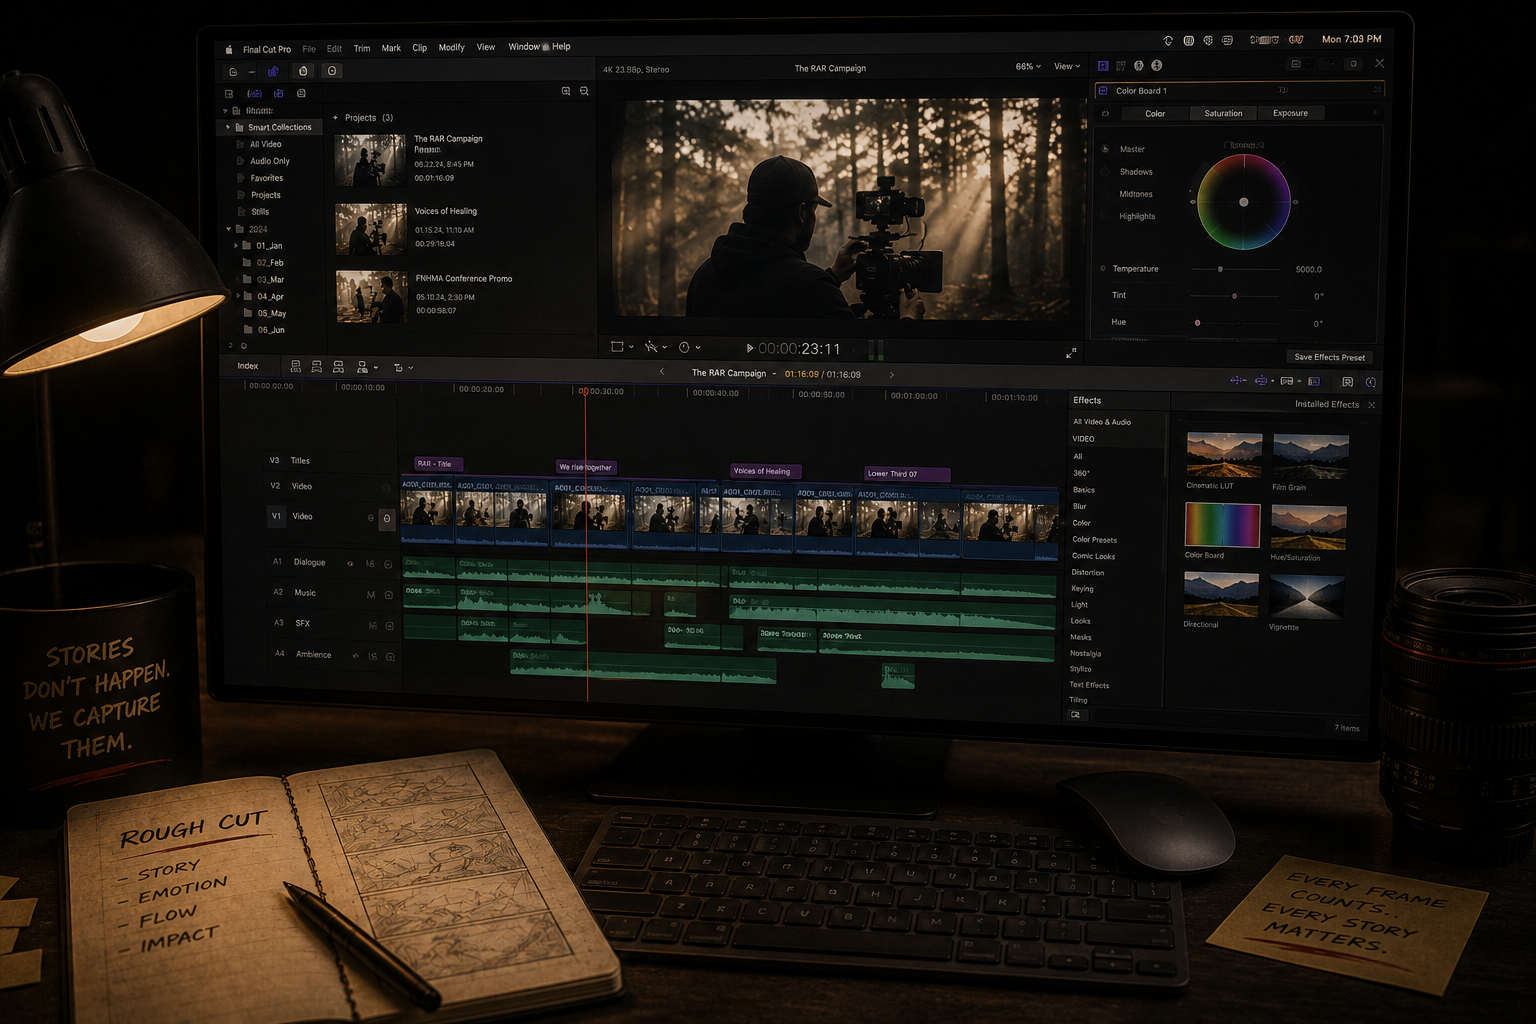Expand the 01_Jan folder
The height and width of the screenshot is (1024, 1536).
(236, 245)
